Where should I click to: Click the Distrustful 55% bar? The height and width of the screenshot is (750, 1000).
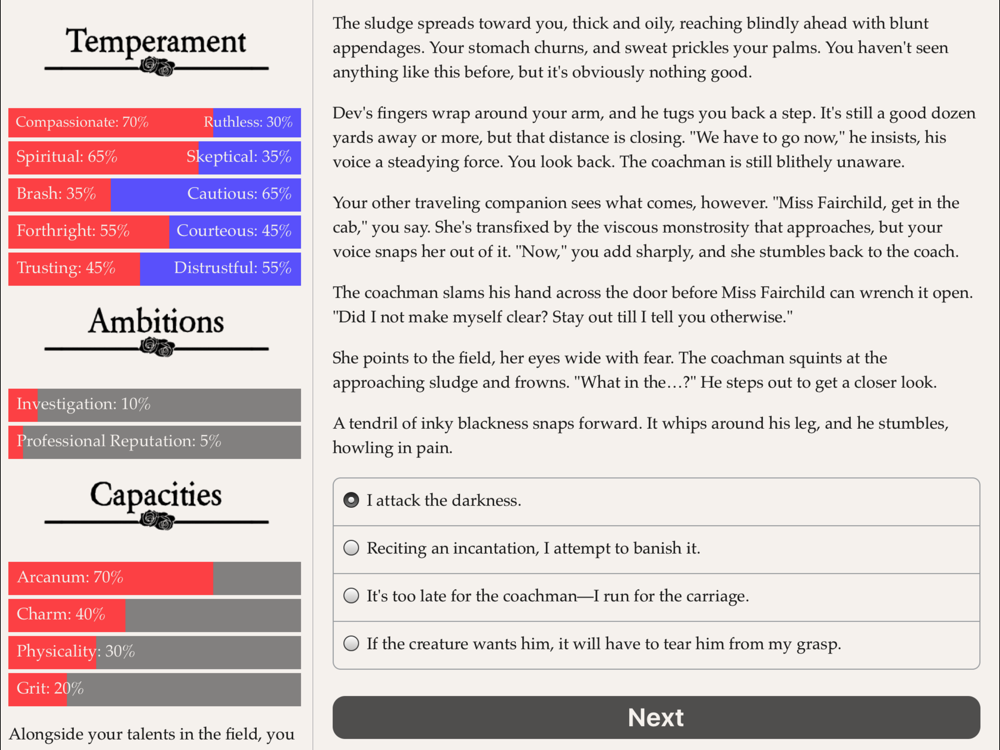(220, 268)
